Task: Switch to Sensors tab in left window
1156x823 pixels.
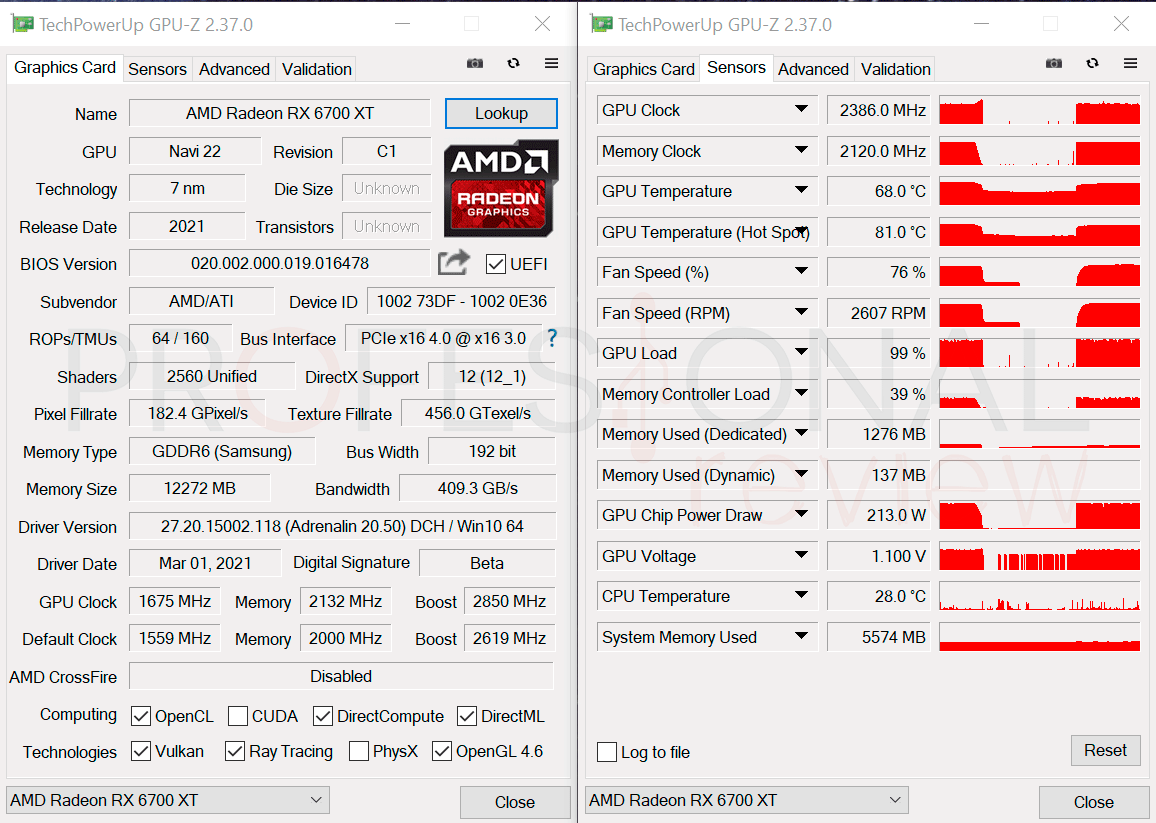Action: (x=157, y=69)
